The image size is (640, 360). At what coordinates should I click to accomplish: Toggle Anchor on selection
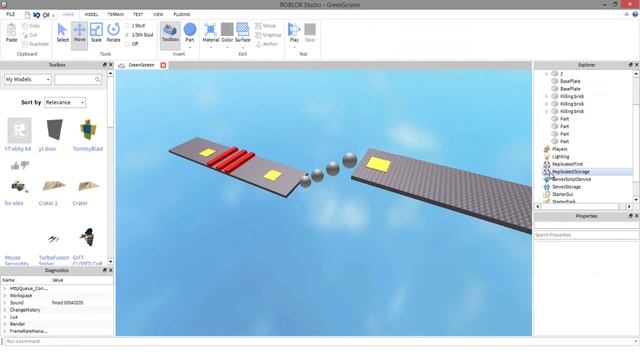click(267, 44)
